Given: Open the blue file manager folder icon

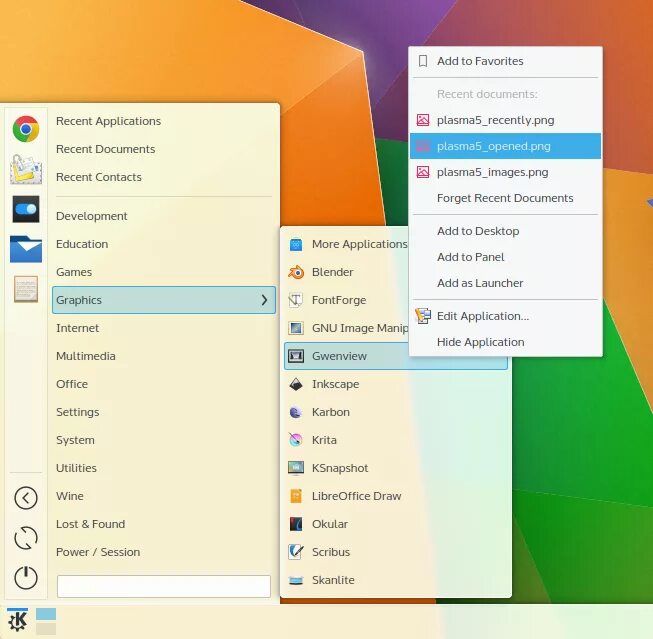Looking at the screenshot, I should coord(26,249).
